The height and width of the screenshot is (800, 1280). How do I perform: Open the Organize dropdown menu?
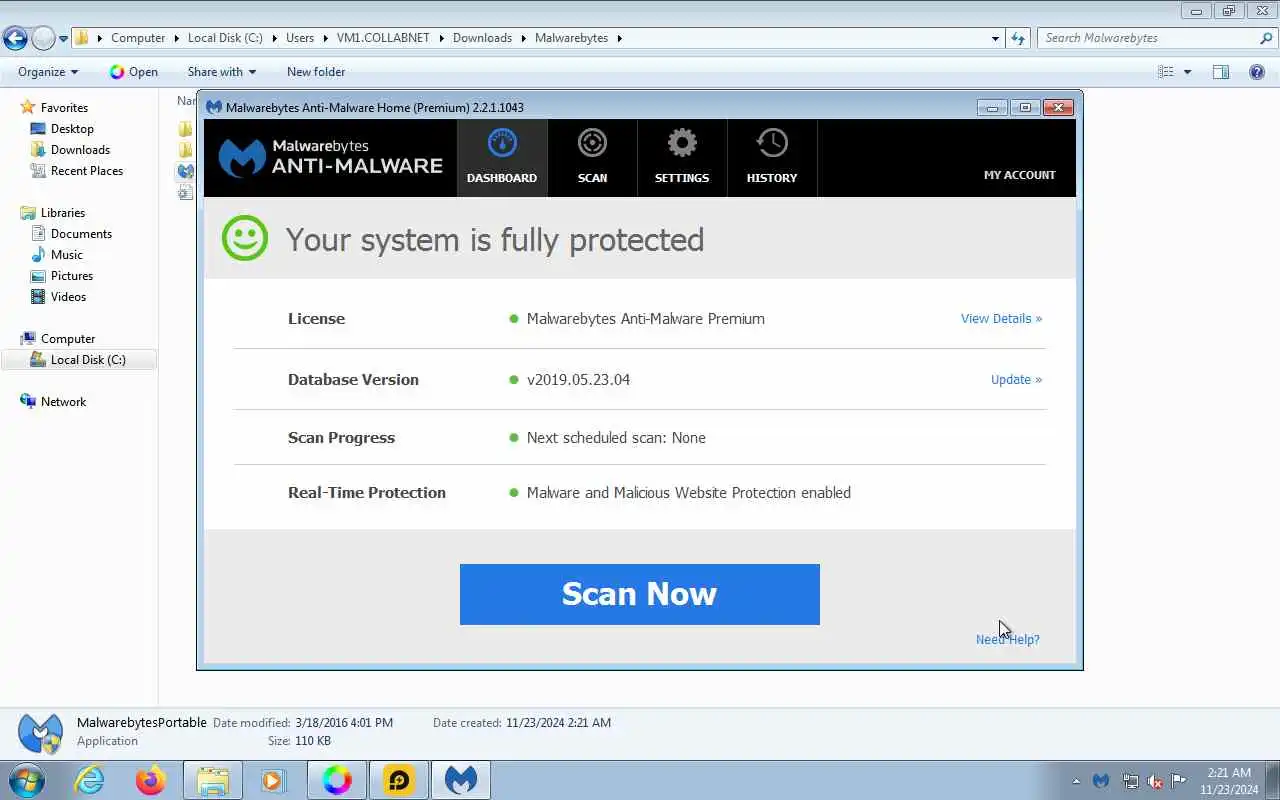tap(48, 72)
